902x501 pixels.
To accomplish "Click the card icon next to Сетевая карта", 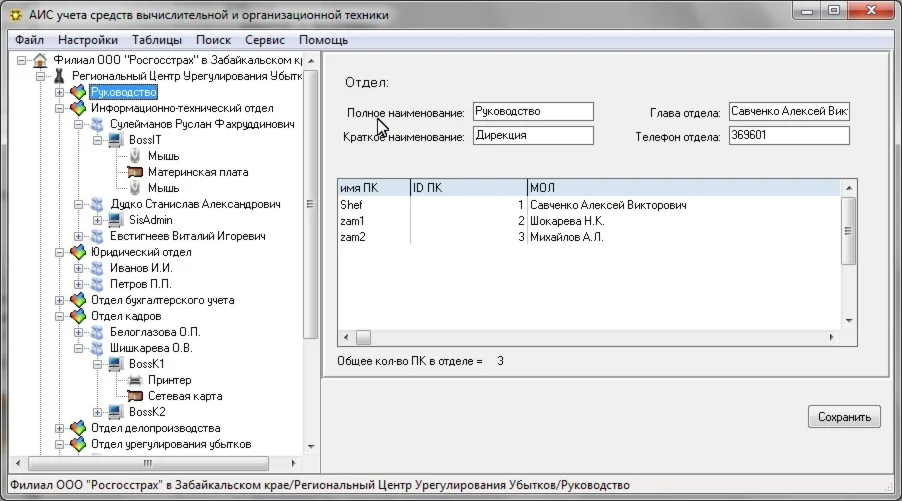I will point(135,396).
